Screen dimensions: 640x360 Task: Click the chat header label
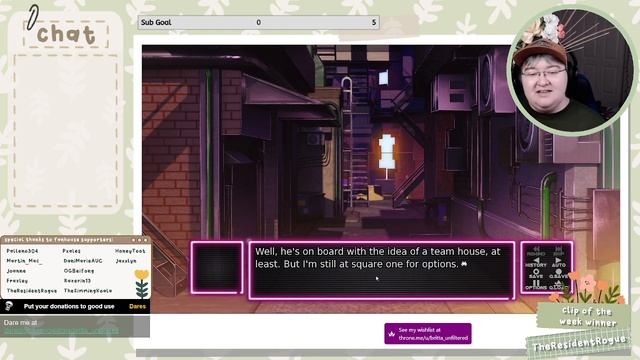coord(67,34)
